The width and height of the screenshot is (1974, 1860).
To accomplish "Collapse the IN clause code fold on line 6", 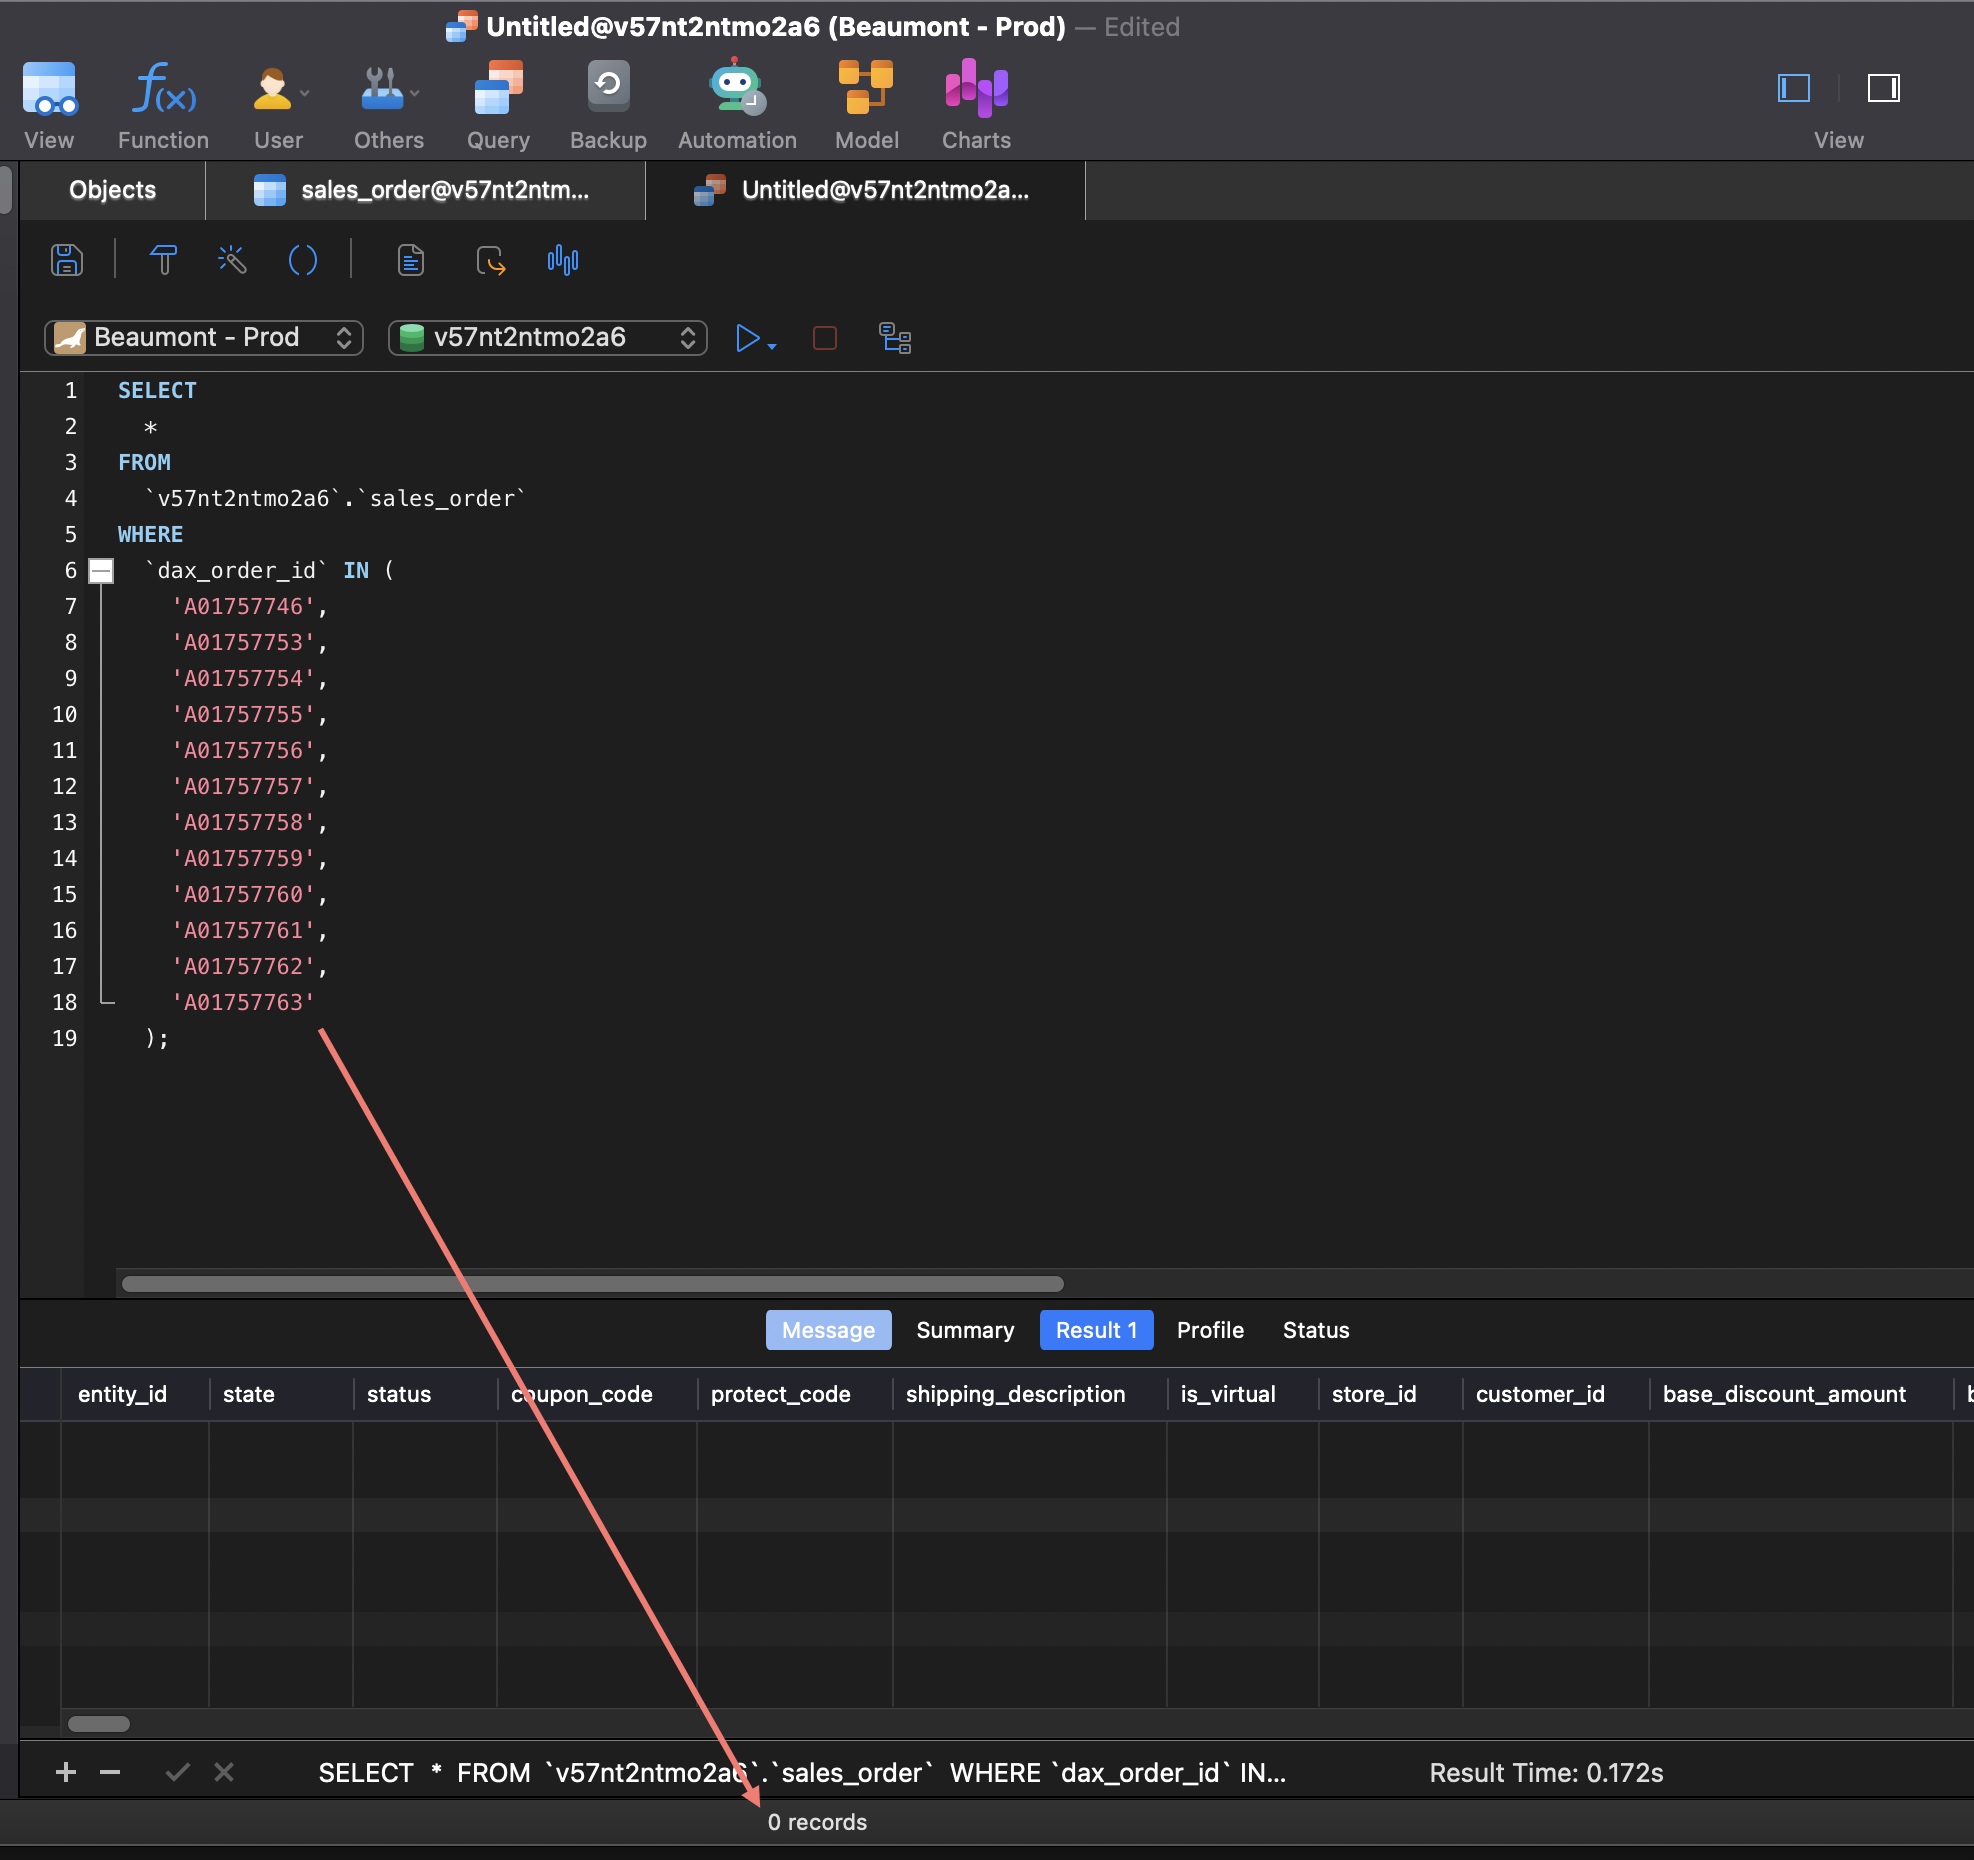I will coord(100,570).
